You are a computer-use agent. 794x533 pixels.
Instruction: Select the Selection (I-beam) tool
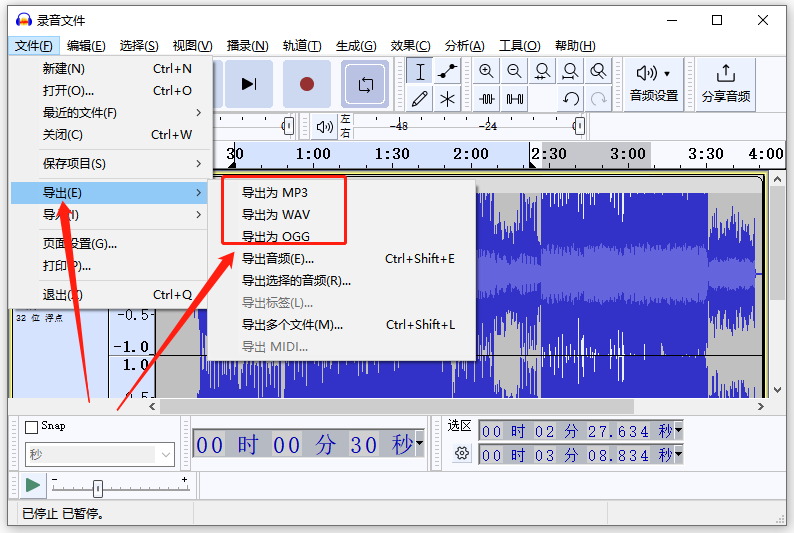point(420,71)
